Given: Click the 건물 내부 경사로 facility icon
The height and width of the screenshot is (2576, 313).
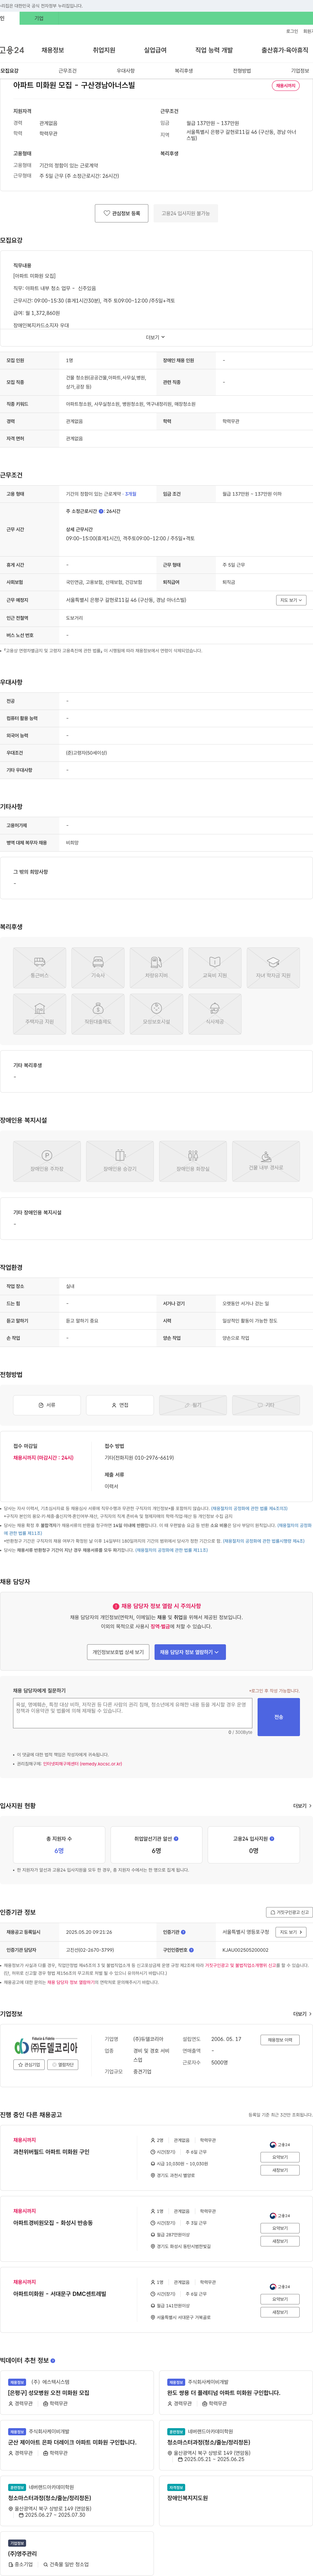Looking at the screenshot, I should [x=266, y=1161].
